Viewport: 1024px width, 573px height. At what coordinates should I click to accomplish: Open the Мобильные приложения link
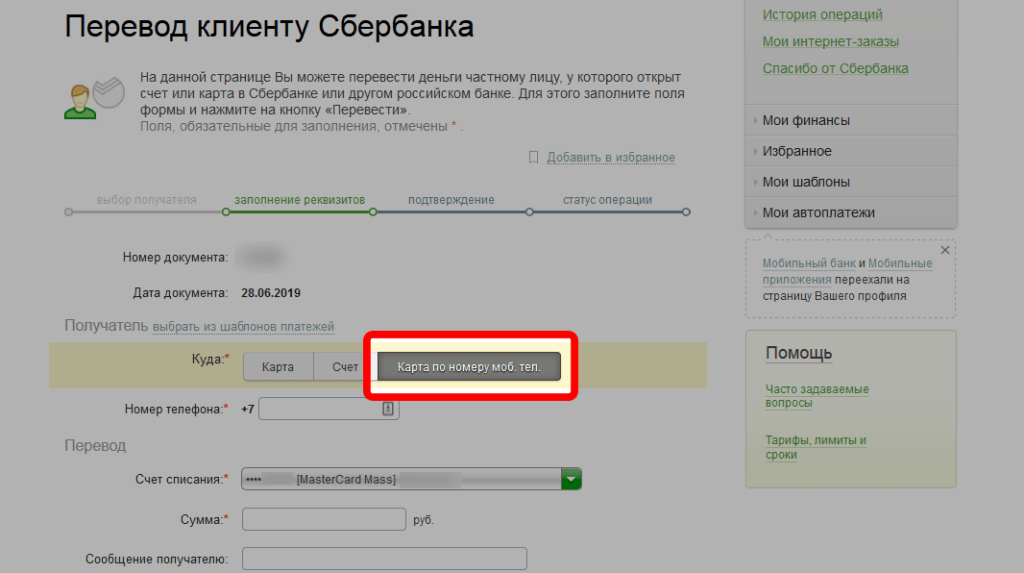coord(847,271)
